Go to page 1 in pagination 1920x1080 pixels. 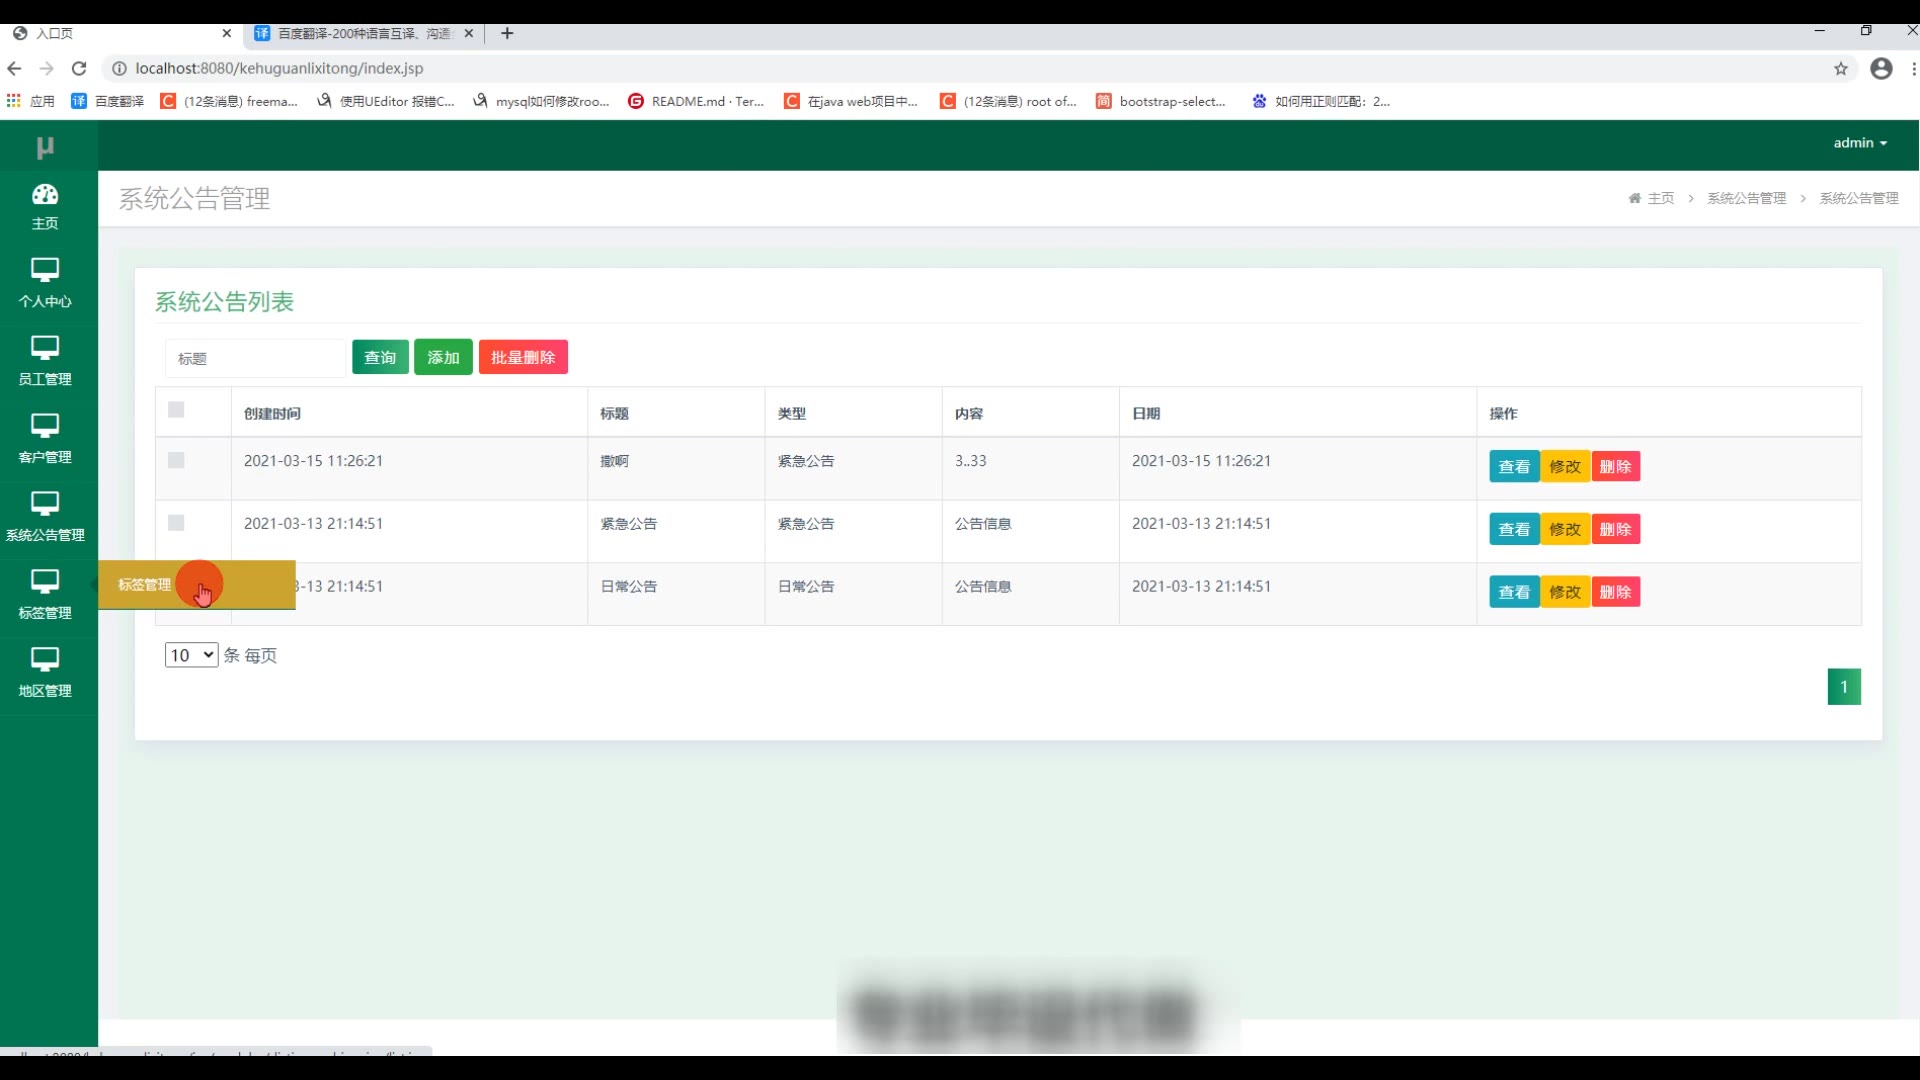pos(1844,687)
